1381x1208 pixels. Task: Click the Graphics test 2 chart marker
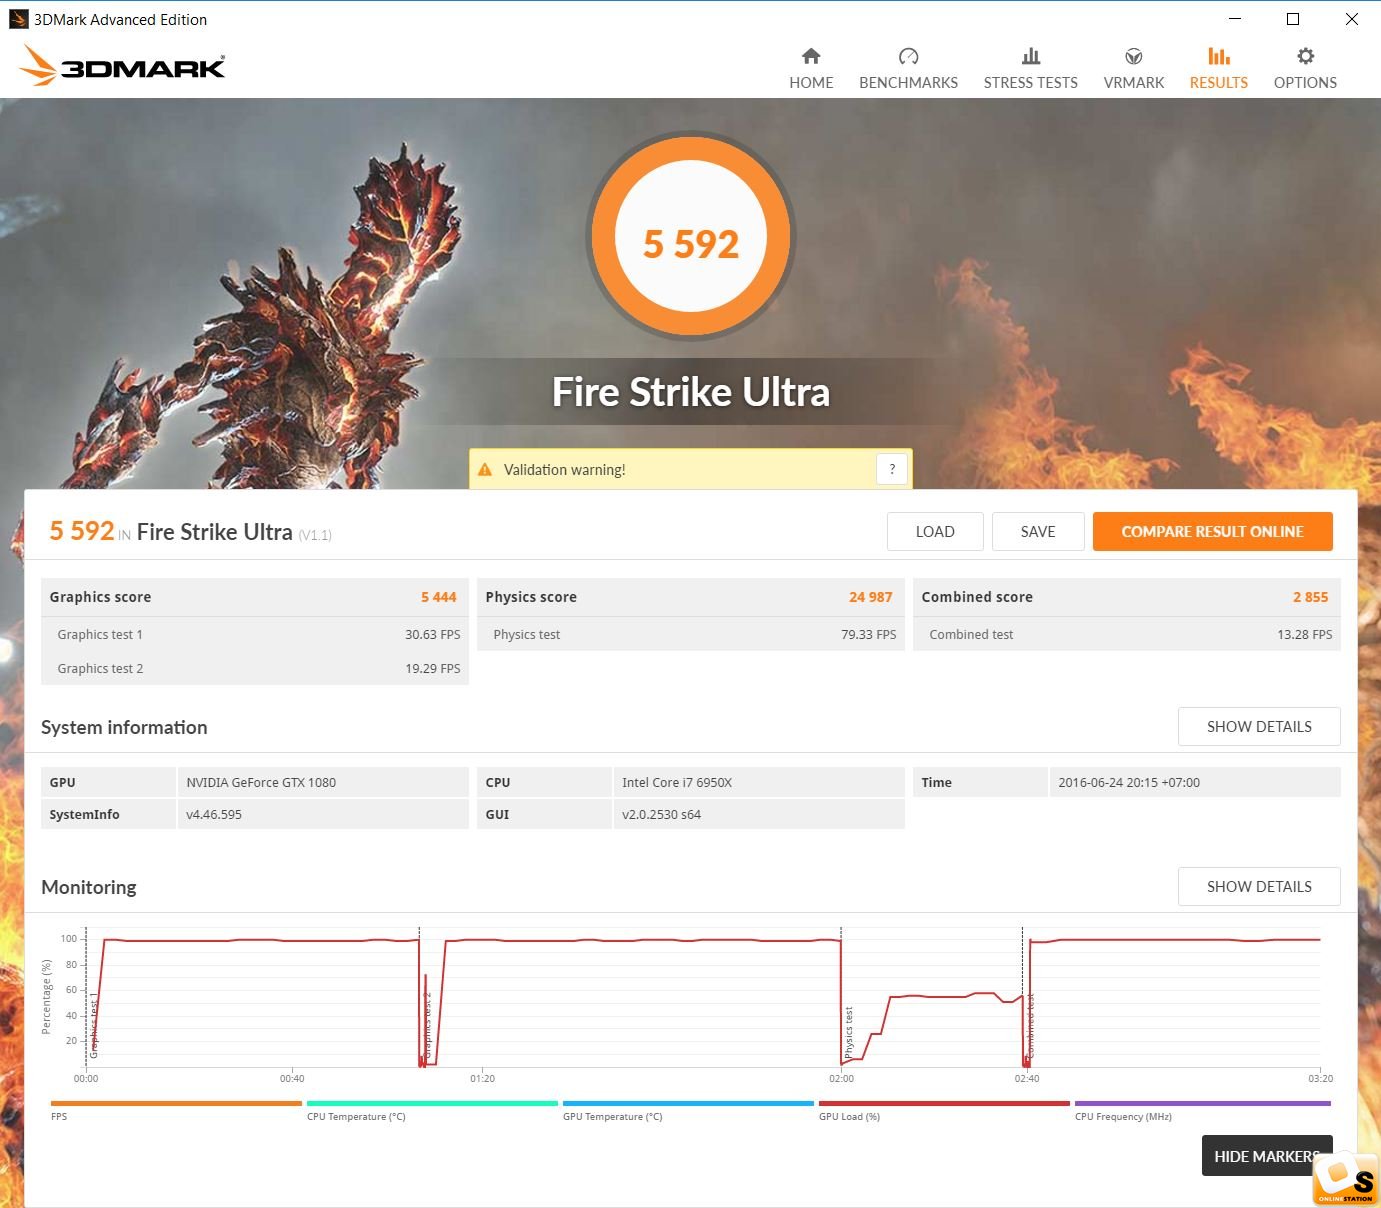click(428, 1025)
